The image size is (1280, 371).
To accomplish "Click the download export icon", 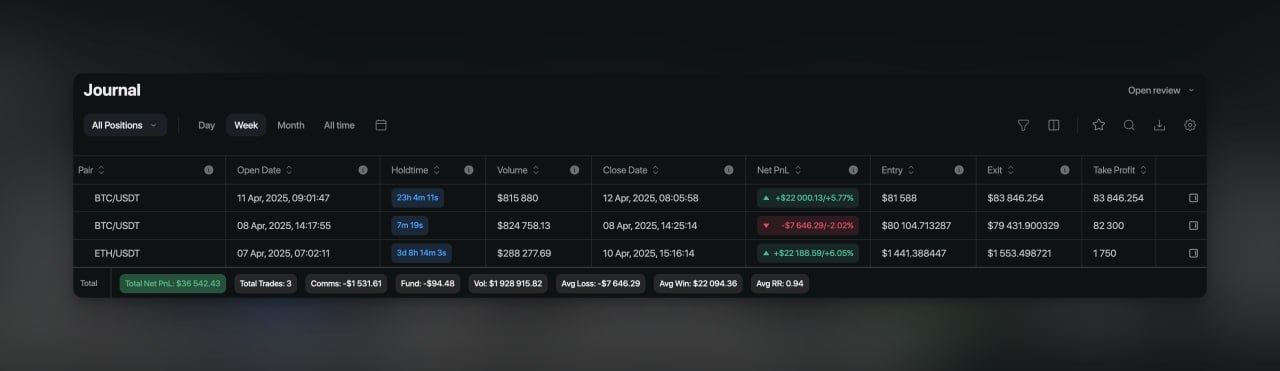I will point(1160,125).
